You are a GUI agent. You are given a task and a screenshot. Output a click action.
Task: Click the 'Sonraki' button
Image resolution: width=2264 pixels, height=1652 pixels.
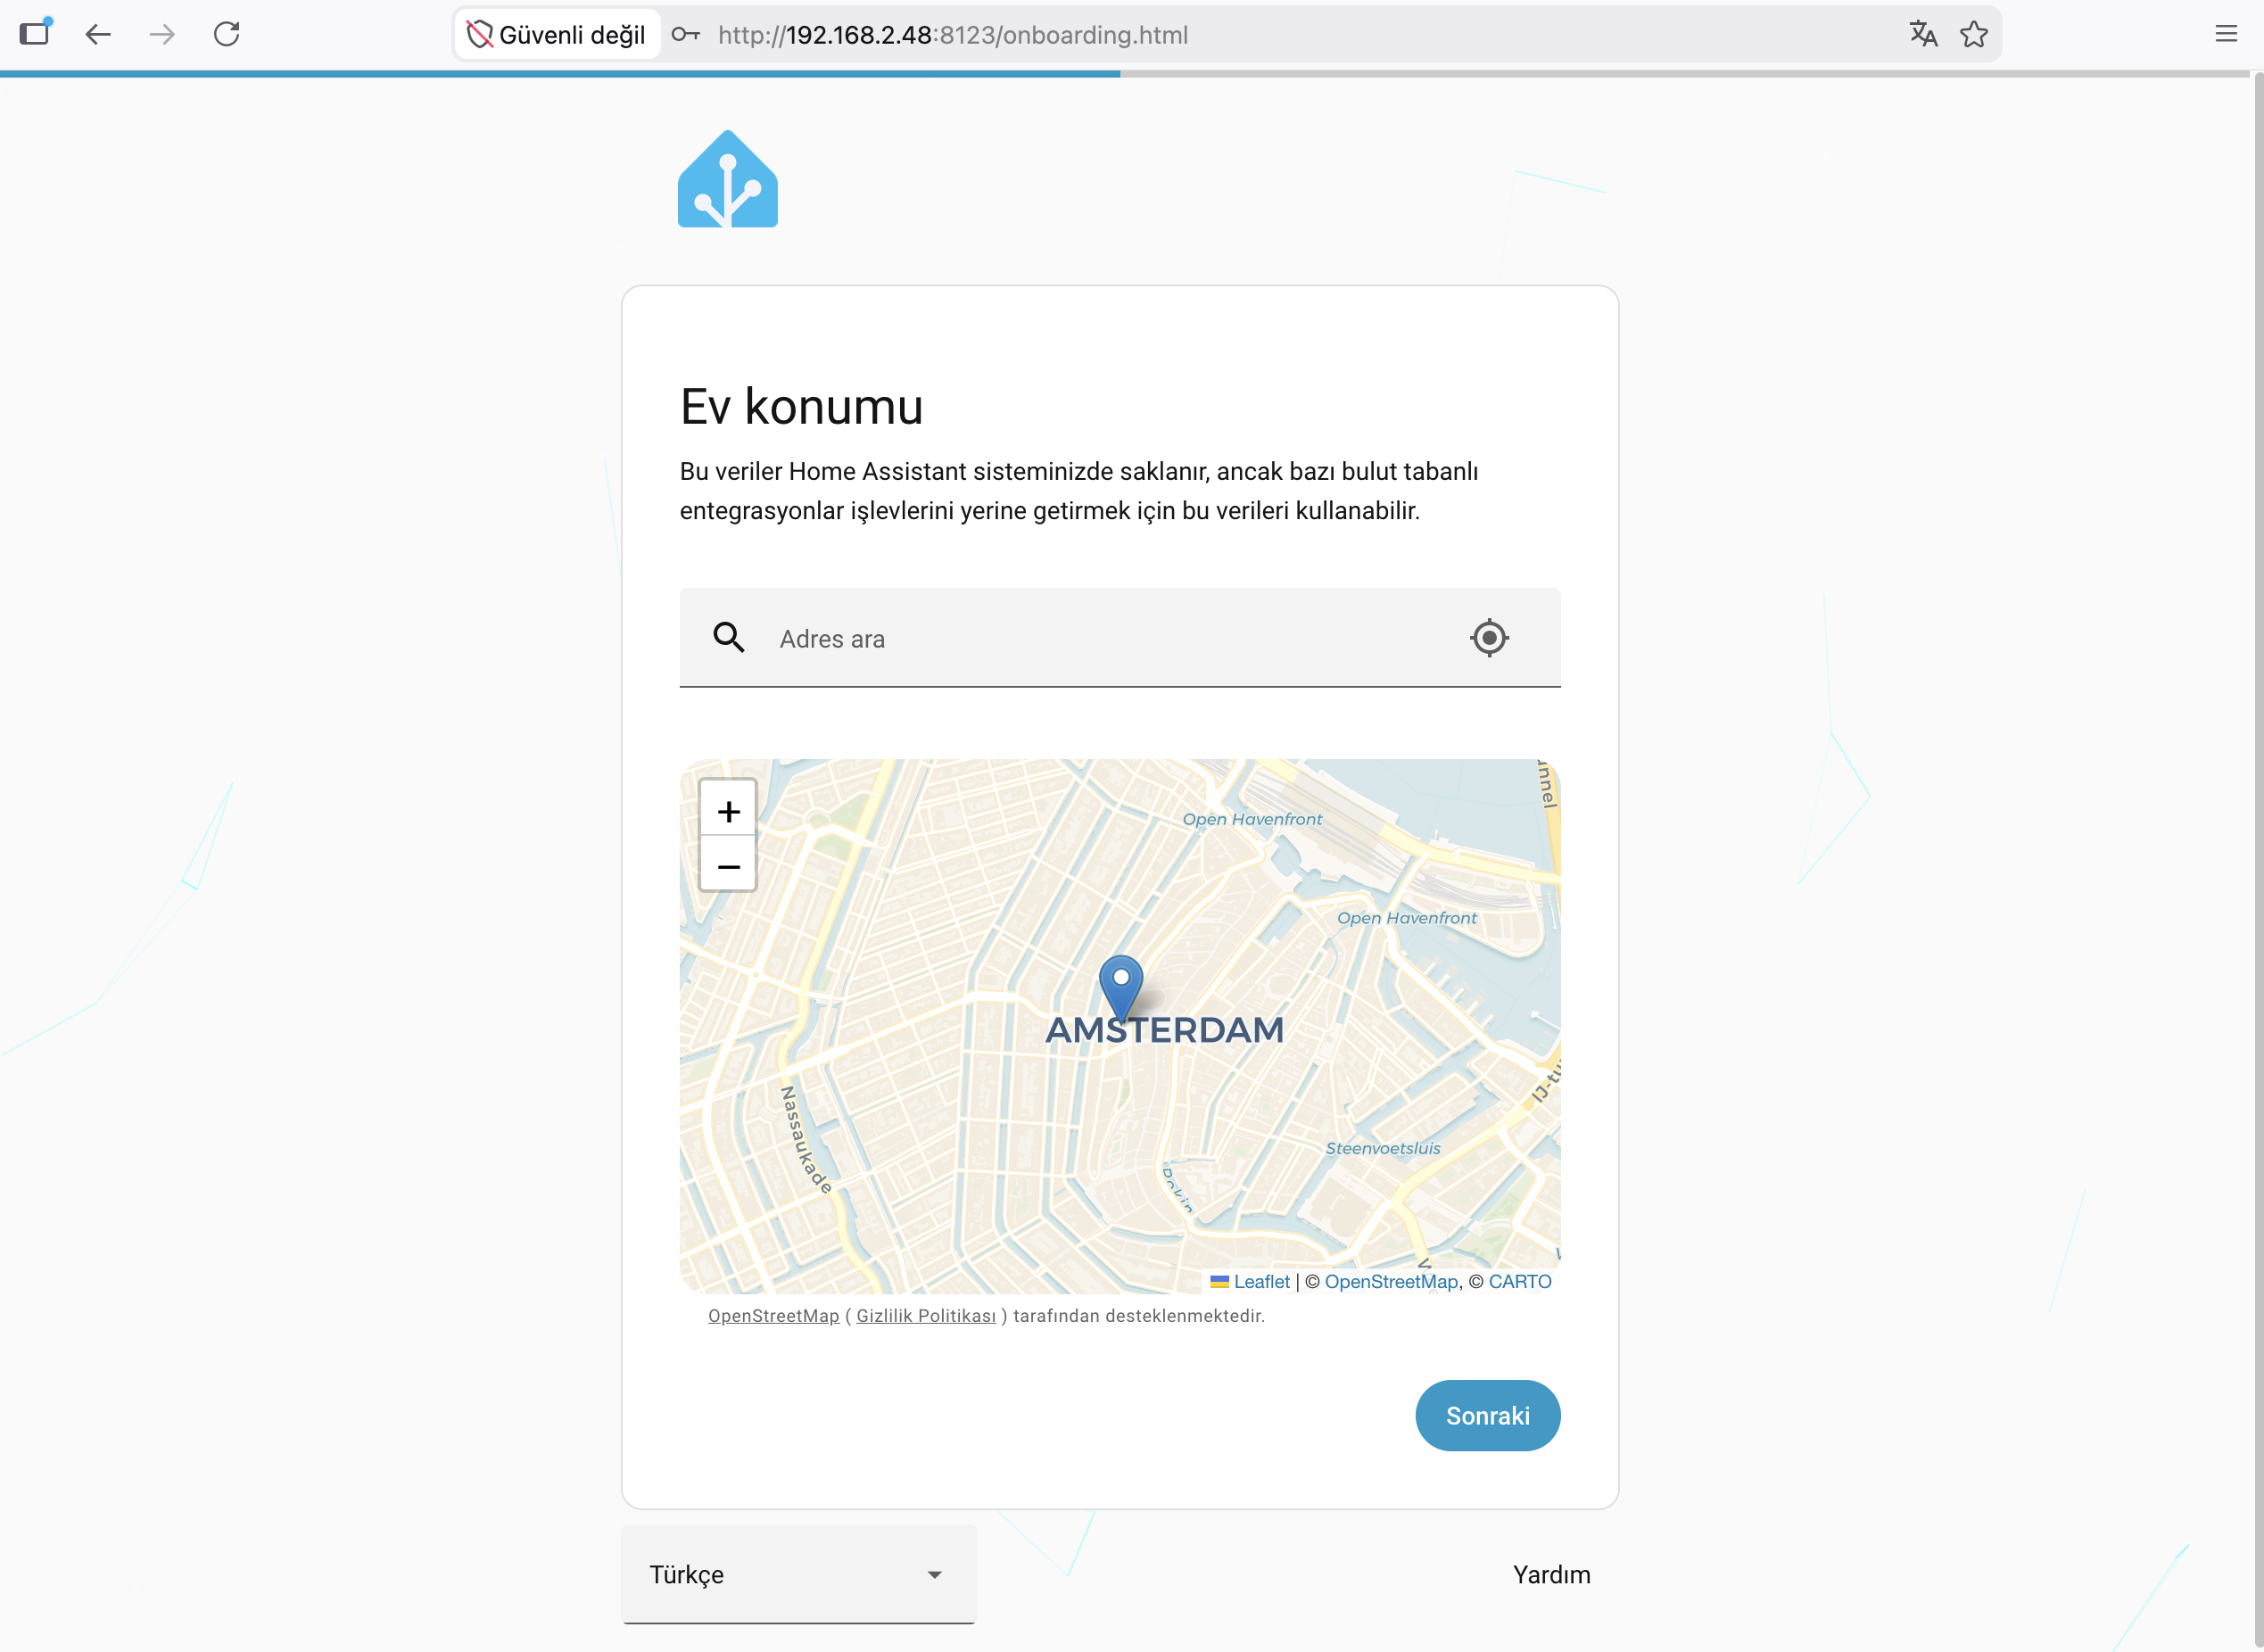1488,1416
